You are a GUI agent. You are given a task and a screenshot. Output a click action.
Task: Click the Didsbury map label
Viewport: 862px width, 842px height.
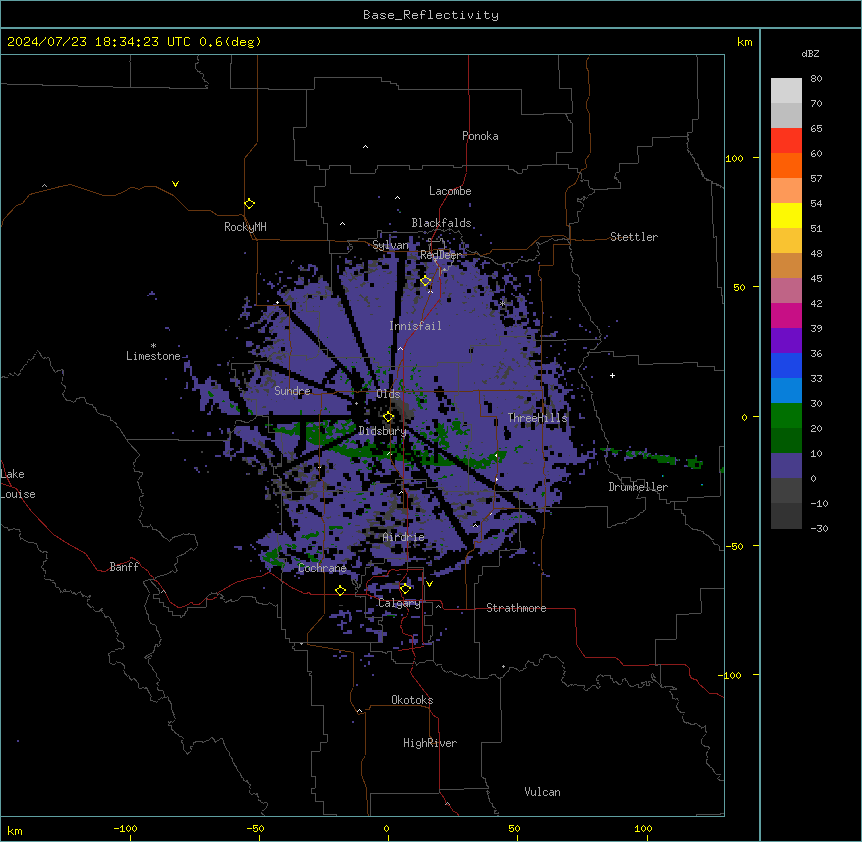[x=382, y=431]
